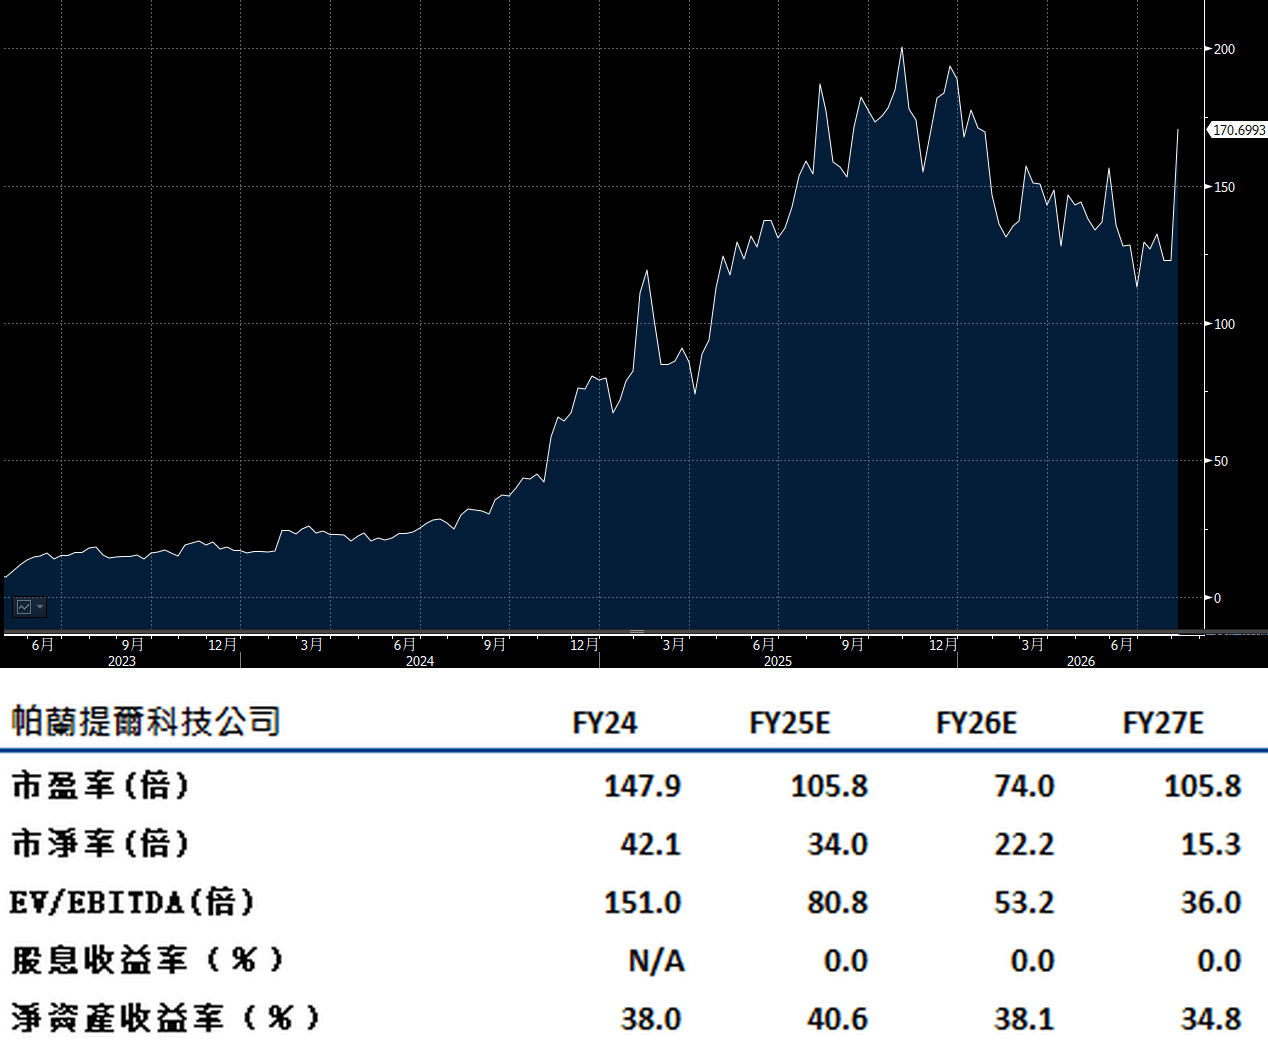Image resolution: width=1268 pixels, height=1049 pixels.
Task: Click the chart type line icon
Action: pos(23,607)
